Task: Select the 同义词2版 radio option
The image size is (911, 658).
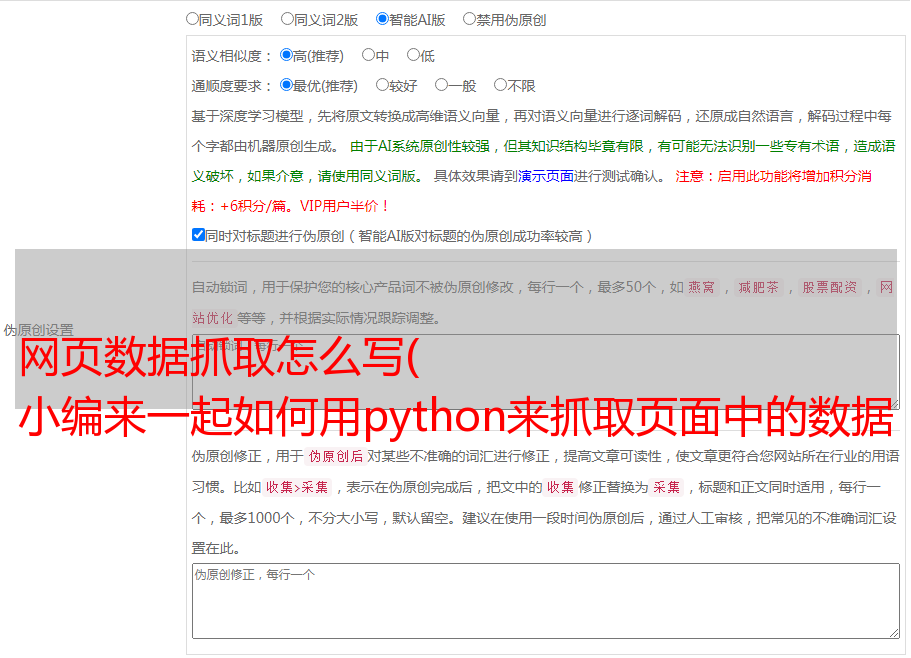Action: coord(287,19)
